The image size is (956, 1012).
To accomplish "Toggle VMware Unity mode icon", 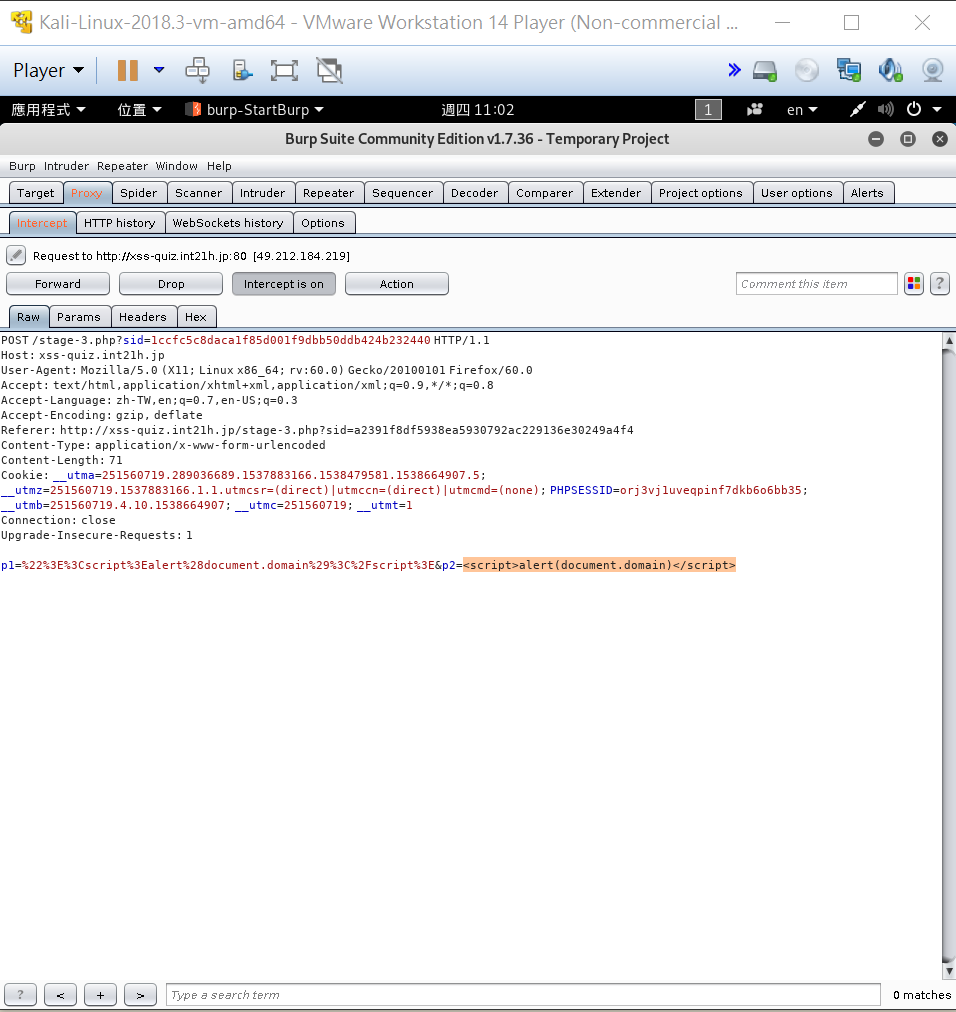I will click(329, 70).
